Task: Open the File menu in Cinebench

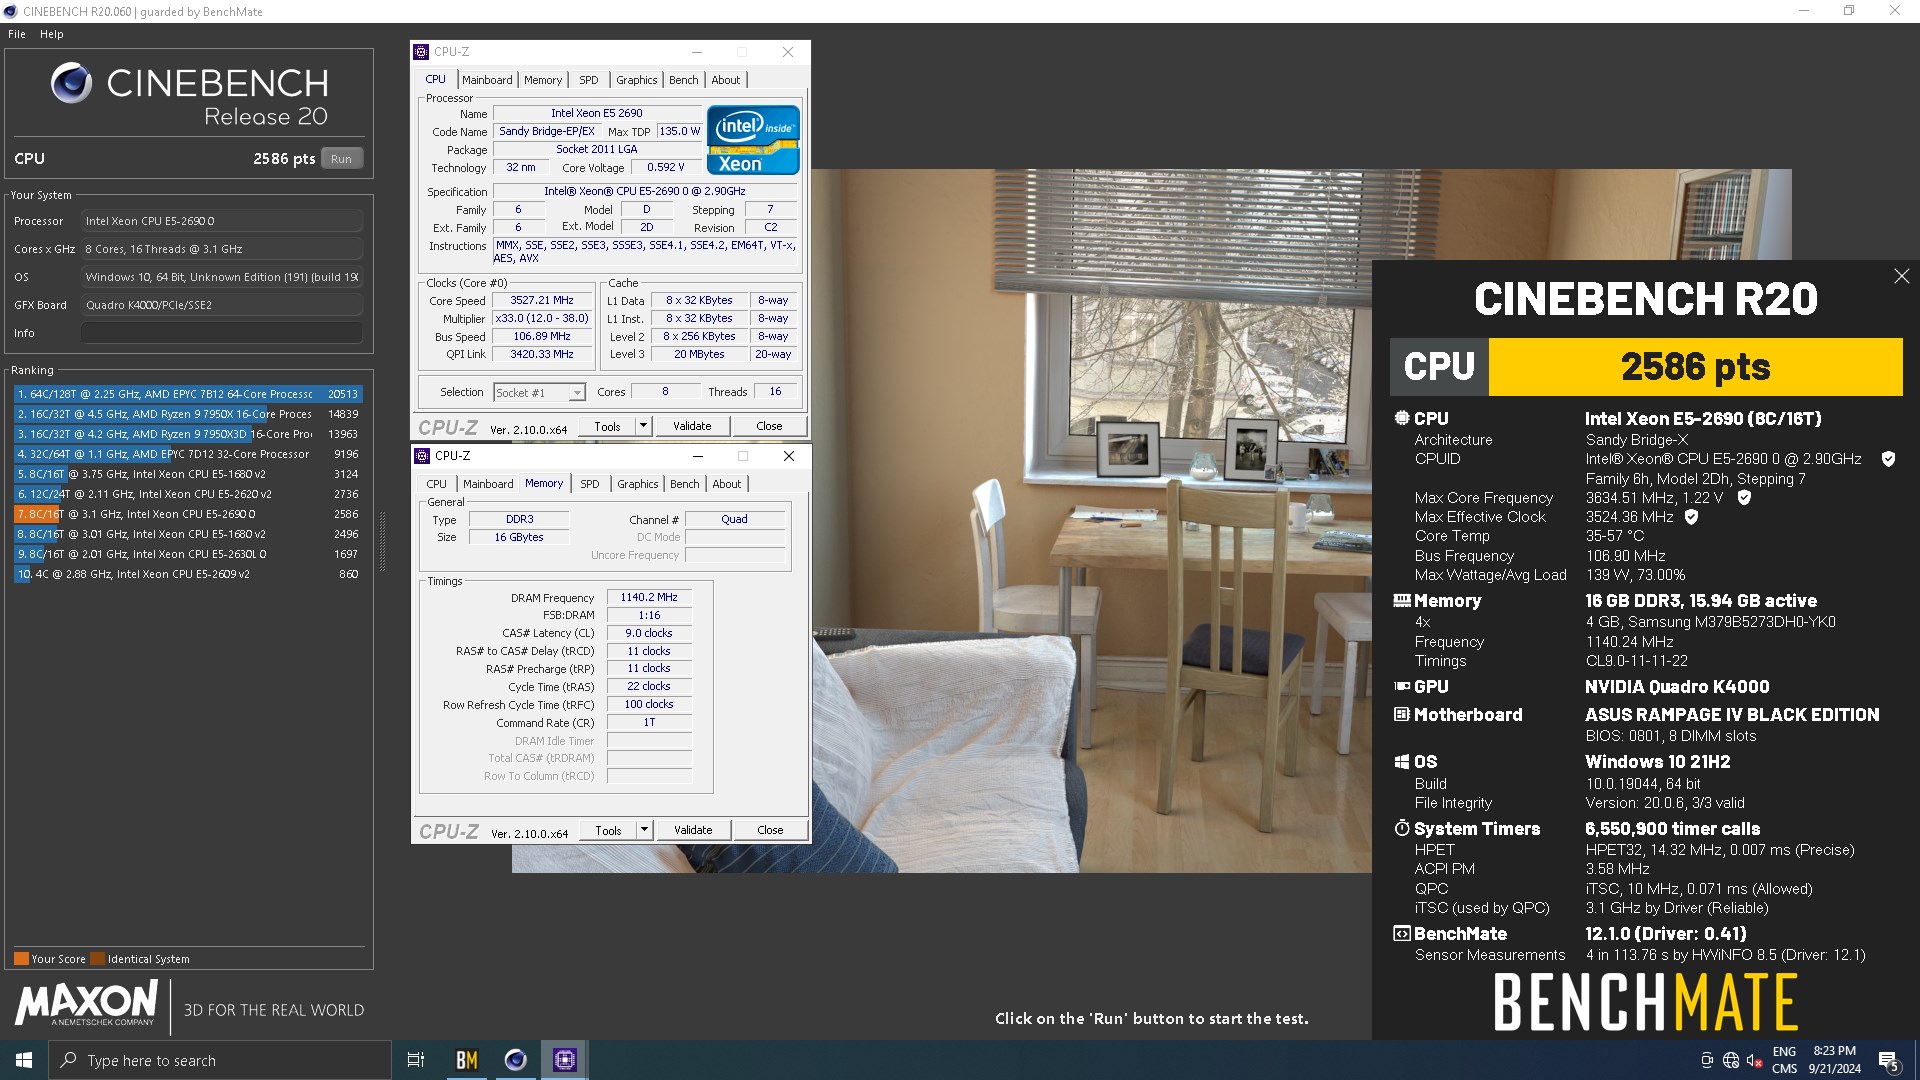Action: pos(17,34)
